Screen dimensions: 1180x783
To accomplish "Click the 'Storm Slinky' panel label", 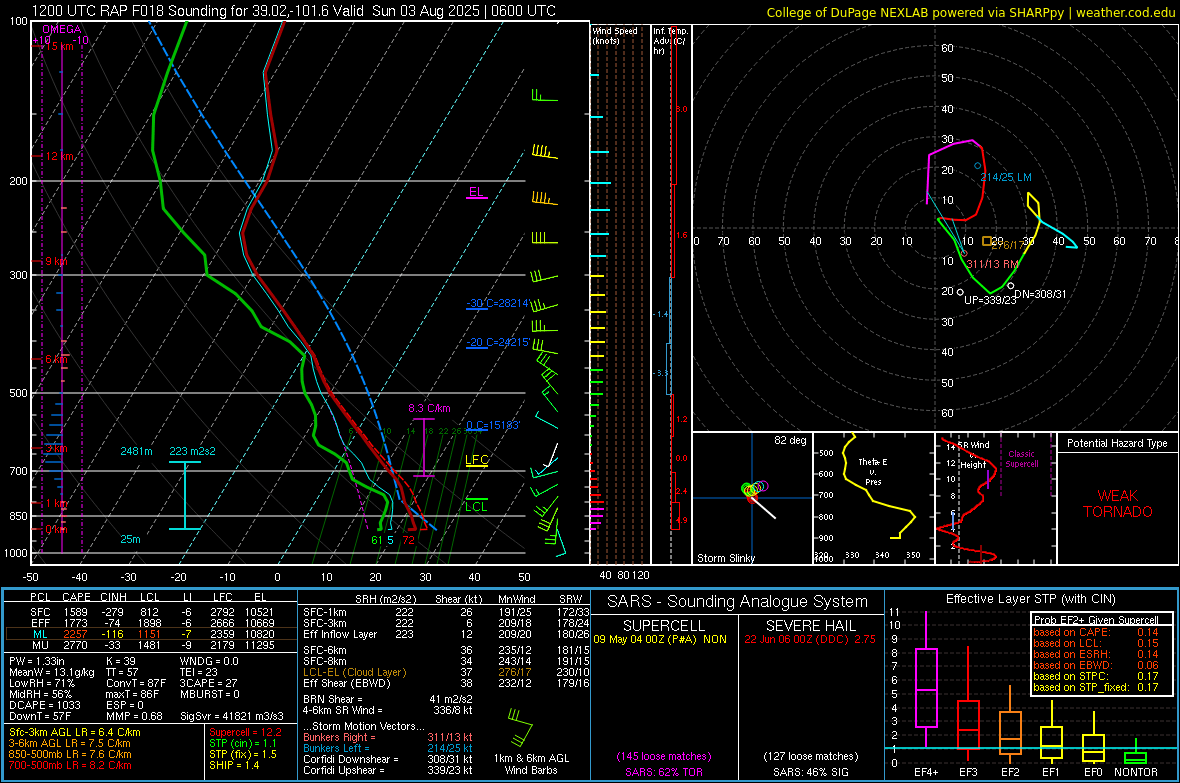I will [x=725, y=558].
